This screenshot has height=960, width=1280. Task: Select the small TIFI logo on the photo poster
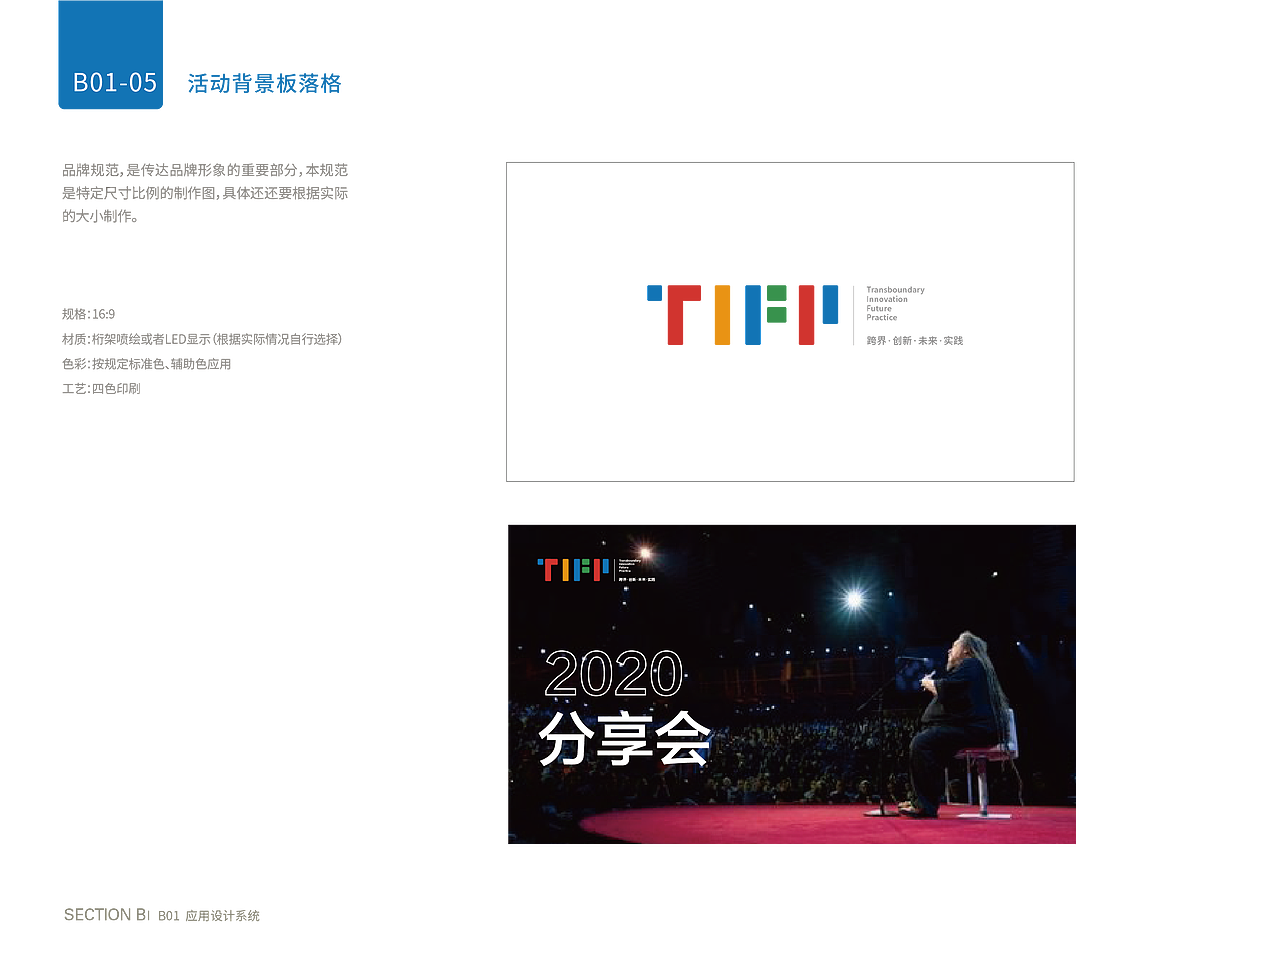coord(570,570)
